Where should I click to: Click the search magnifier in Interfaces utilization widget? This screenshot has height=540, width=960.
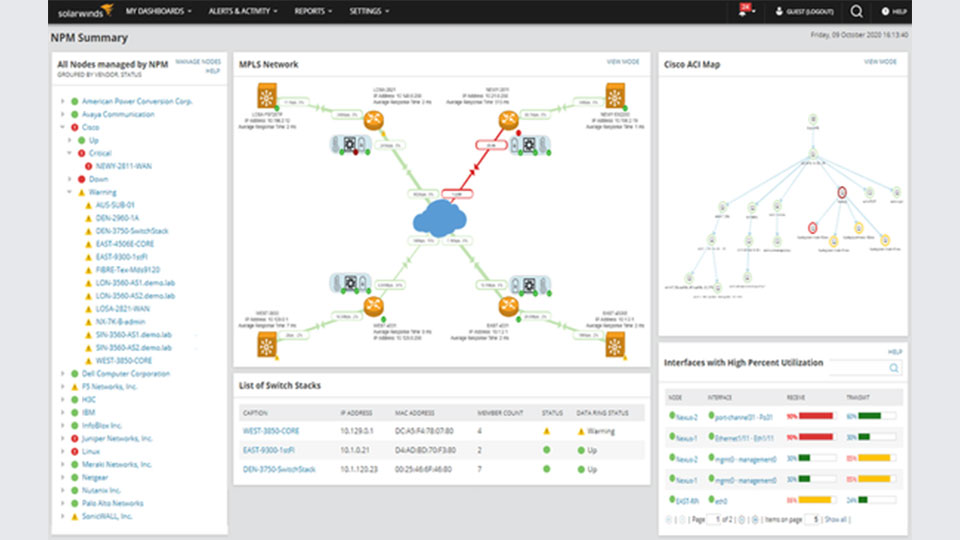point(894,368)
